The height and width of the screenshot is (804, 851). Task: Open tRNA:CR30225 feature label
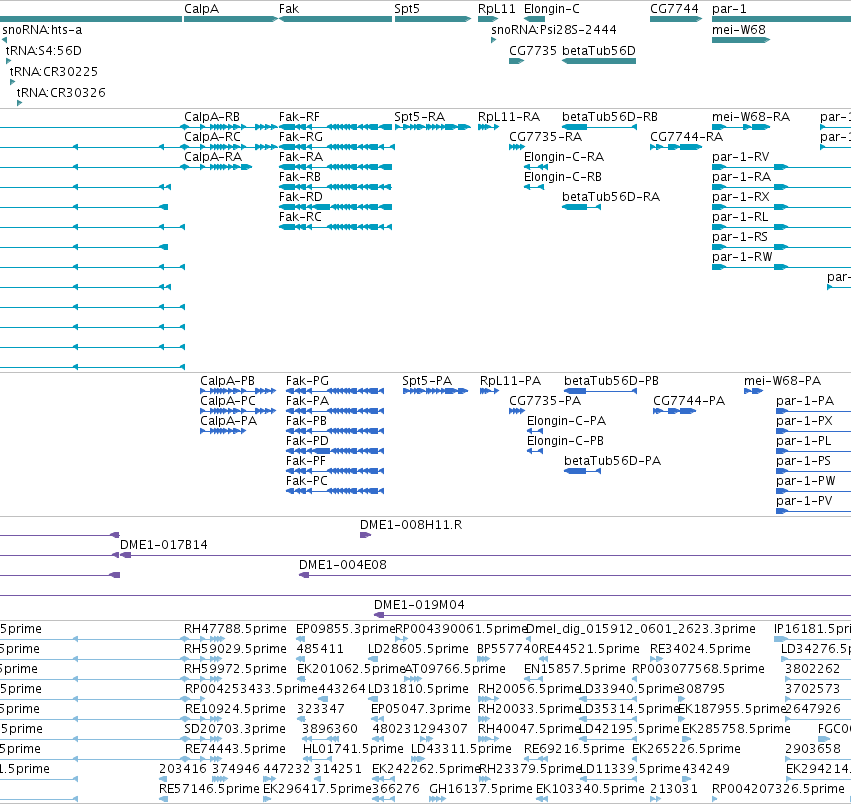(54, 72)
